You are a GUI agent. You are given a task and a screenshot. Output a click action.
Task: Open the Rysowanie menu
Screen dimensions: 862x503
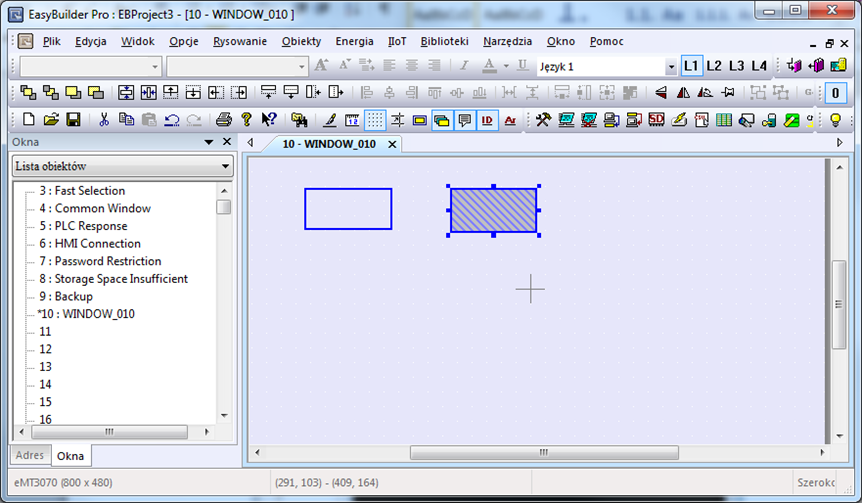tap(240, 41)
